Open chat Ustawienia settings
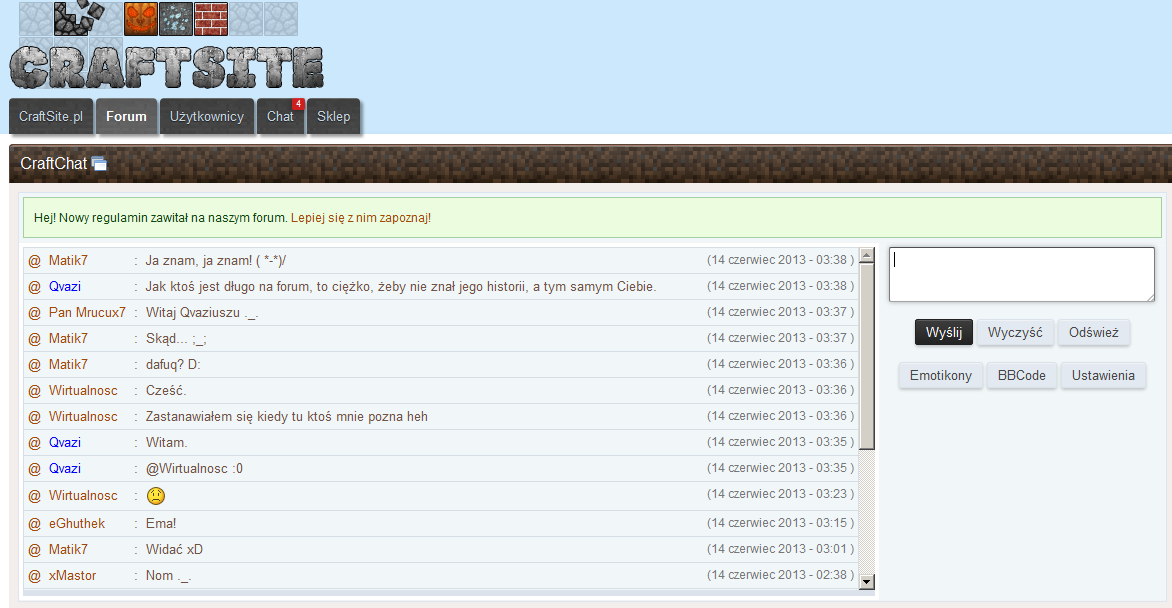This screenshot has width=1172, height=608. tap(1103, 375)
